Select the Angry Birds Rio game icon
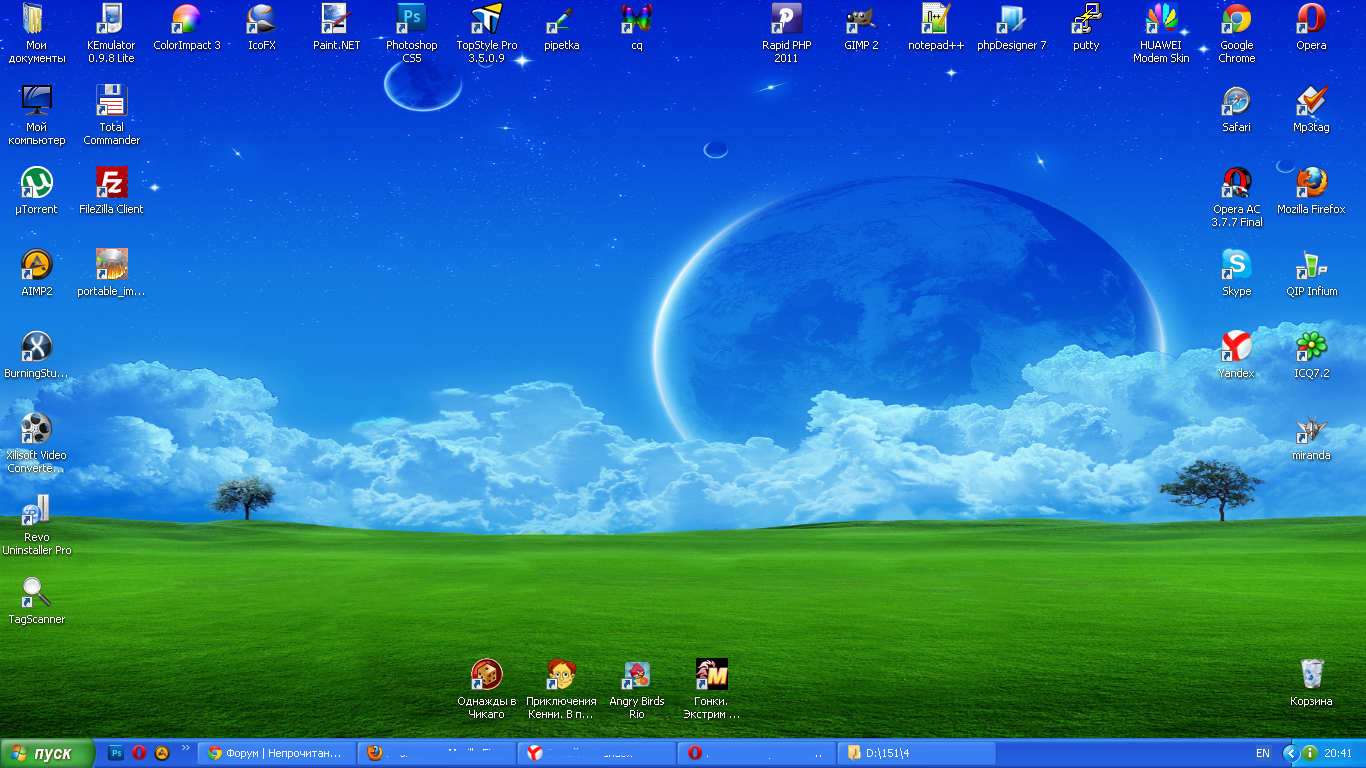The image size is (1366, 768). coord(636,675)
